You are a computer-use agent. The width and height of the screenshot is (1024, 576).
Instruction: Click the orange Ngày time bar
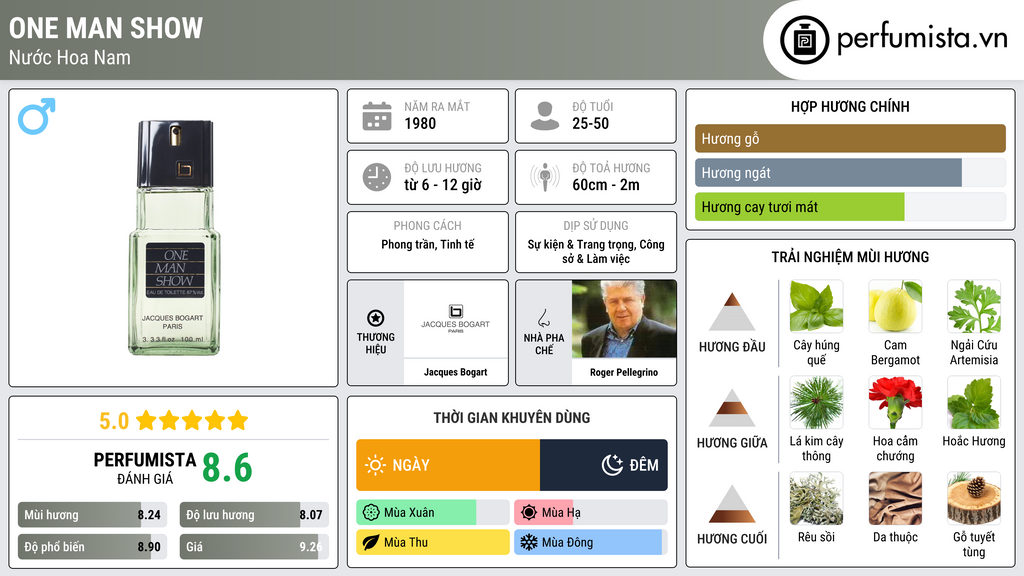point(448,465)
